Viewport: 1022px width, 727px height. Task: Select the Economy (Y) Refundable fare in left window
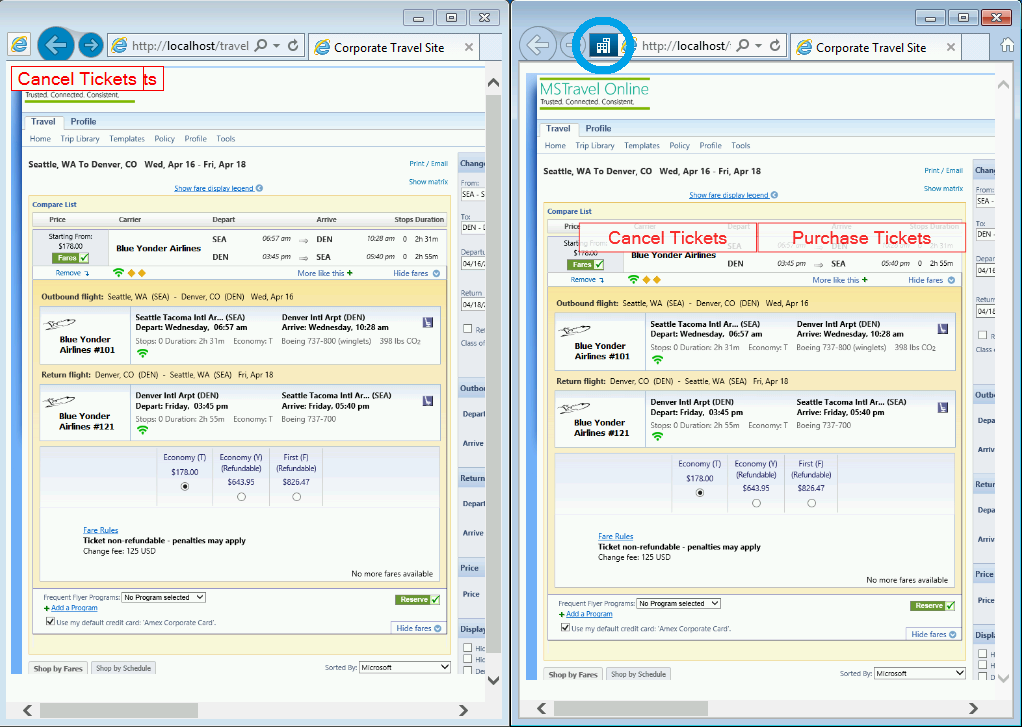pyautogui.click(x=241, y=497)
